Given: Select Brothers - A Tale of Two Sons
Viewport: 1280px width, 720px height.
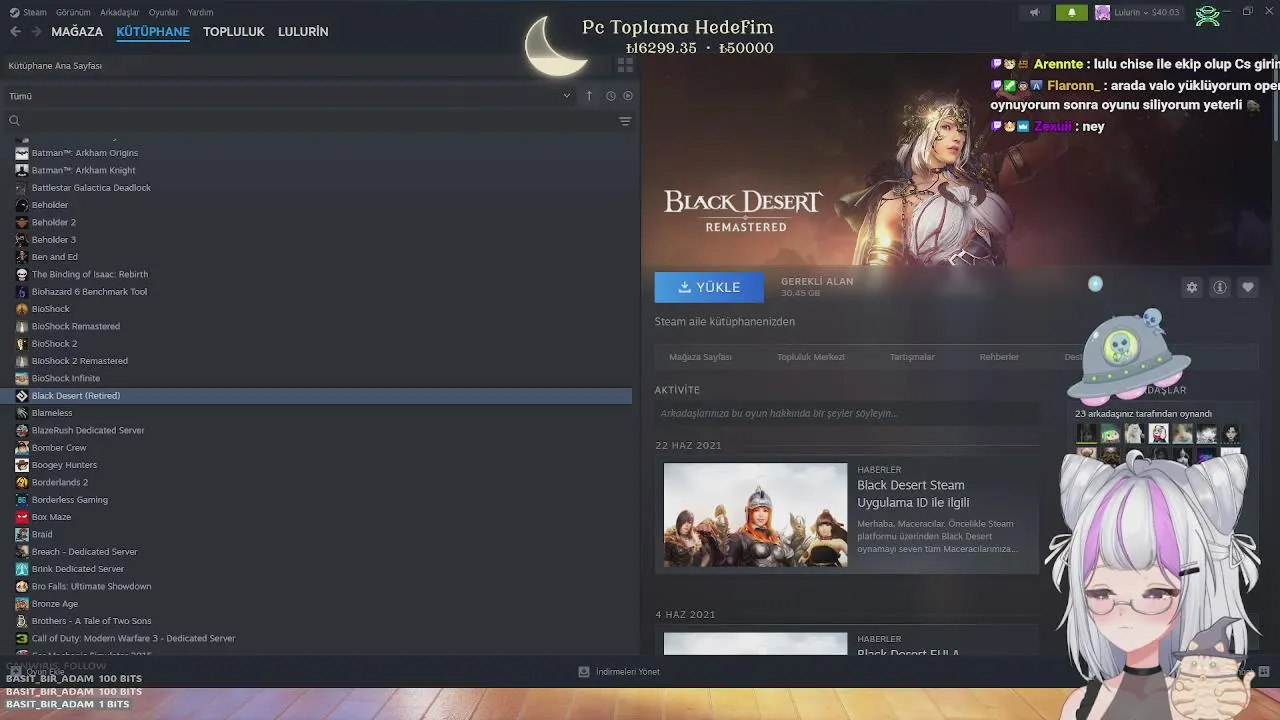Looking at the screenshot, I should click(91, 621).
